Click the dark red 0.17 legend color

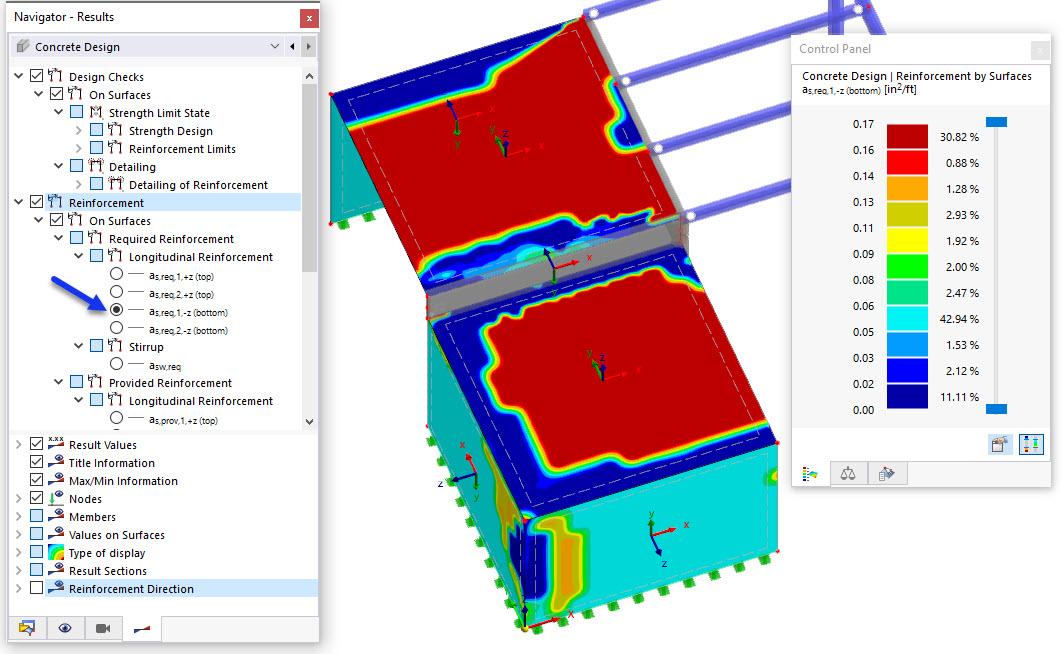[907, 136]
